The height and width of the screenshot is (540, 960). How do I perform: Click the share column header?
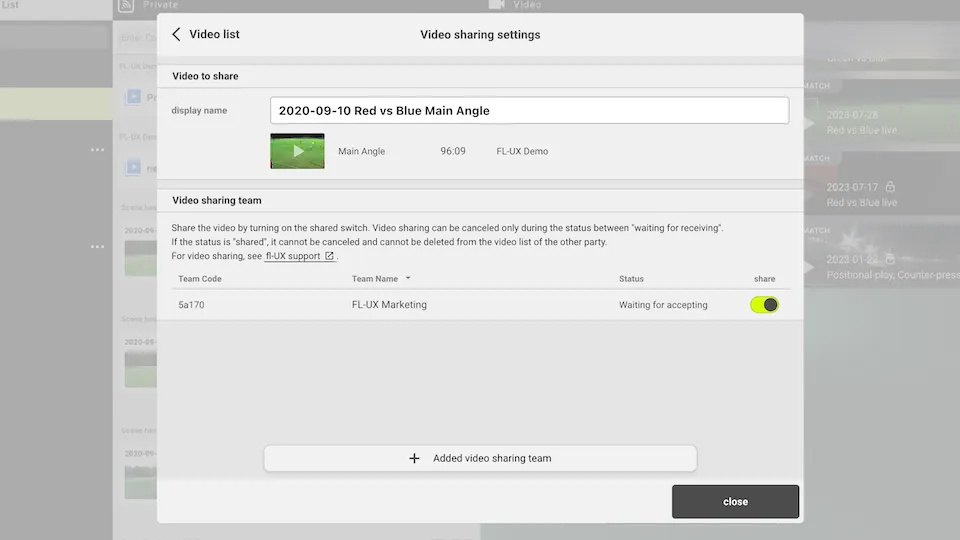[x=764, y=279]
